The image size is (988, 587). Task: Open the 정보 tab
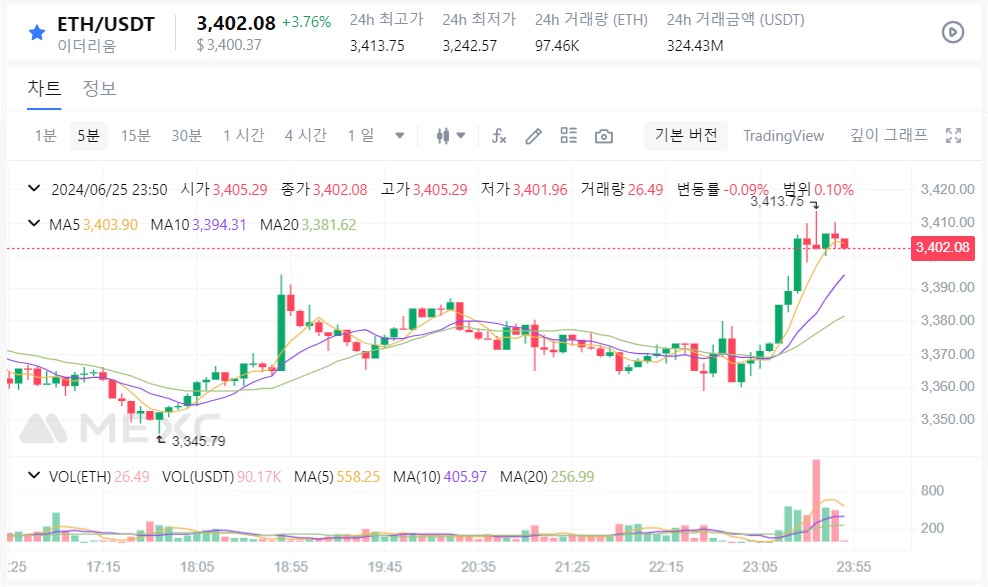(100, 88)
